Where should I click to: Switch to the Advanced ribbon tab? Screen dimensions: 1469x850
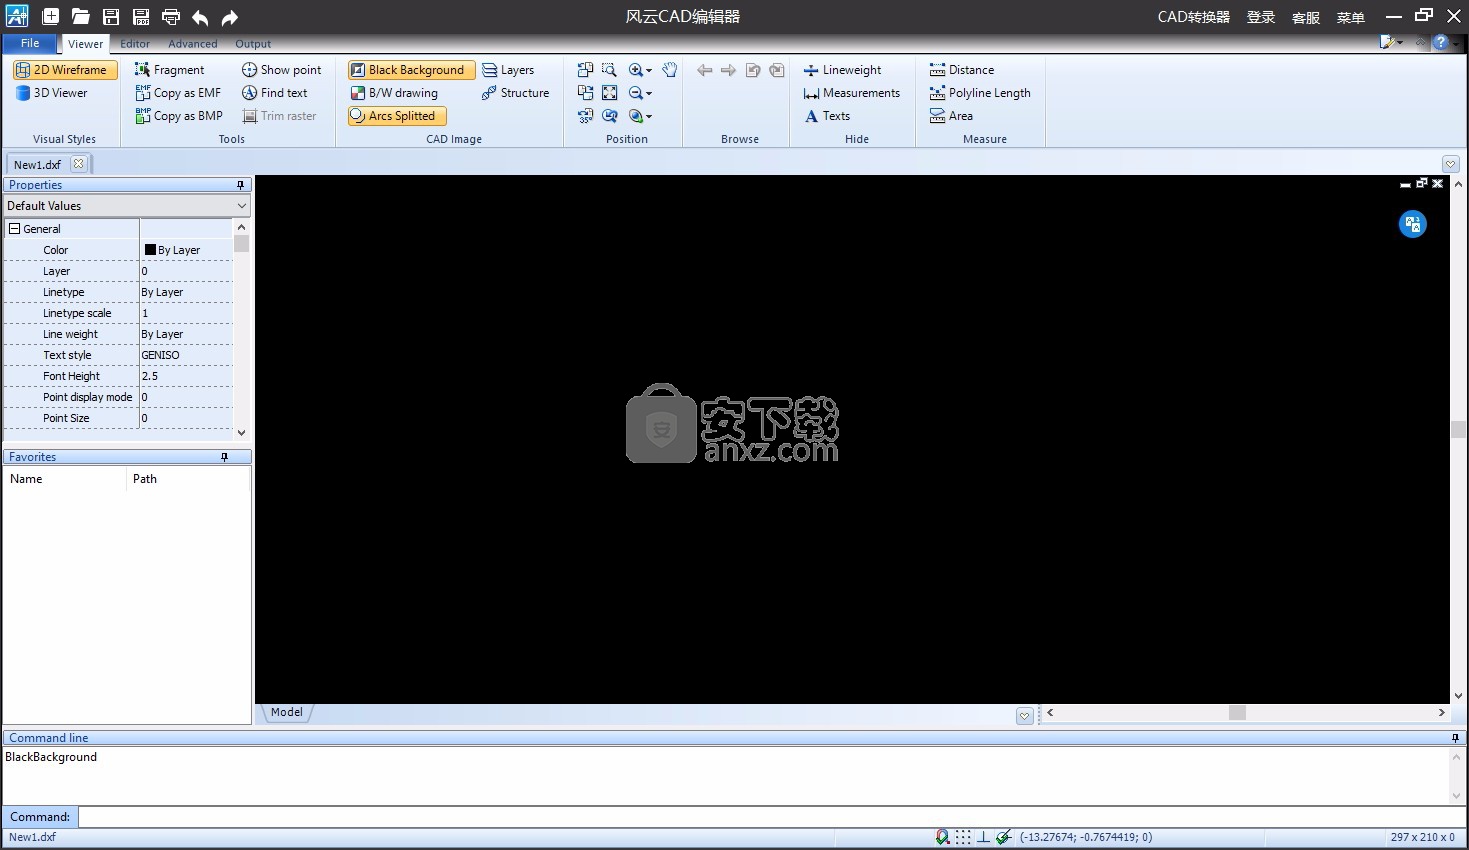click(193, 44)
